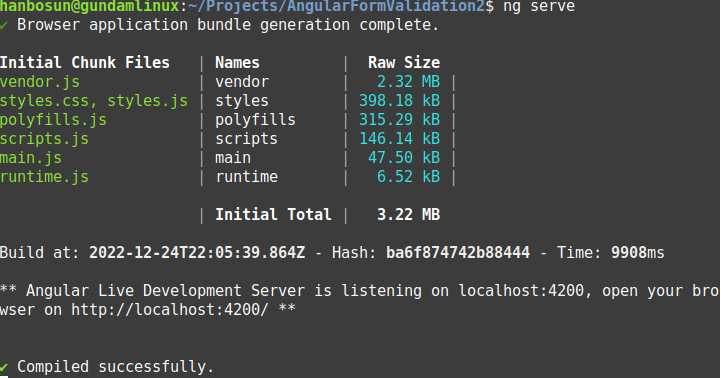This screenshot has height=378, width=721.
Task: Click the 'Names' column header
Action: pos(237,63)
